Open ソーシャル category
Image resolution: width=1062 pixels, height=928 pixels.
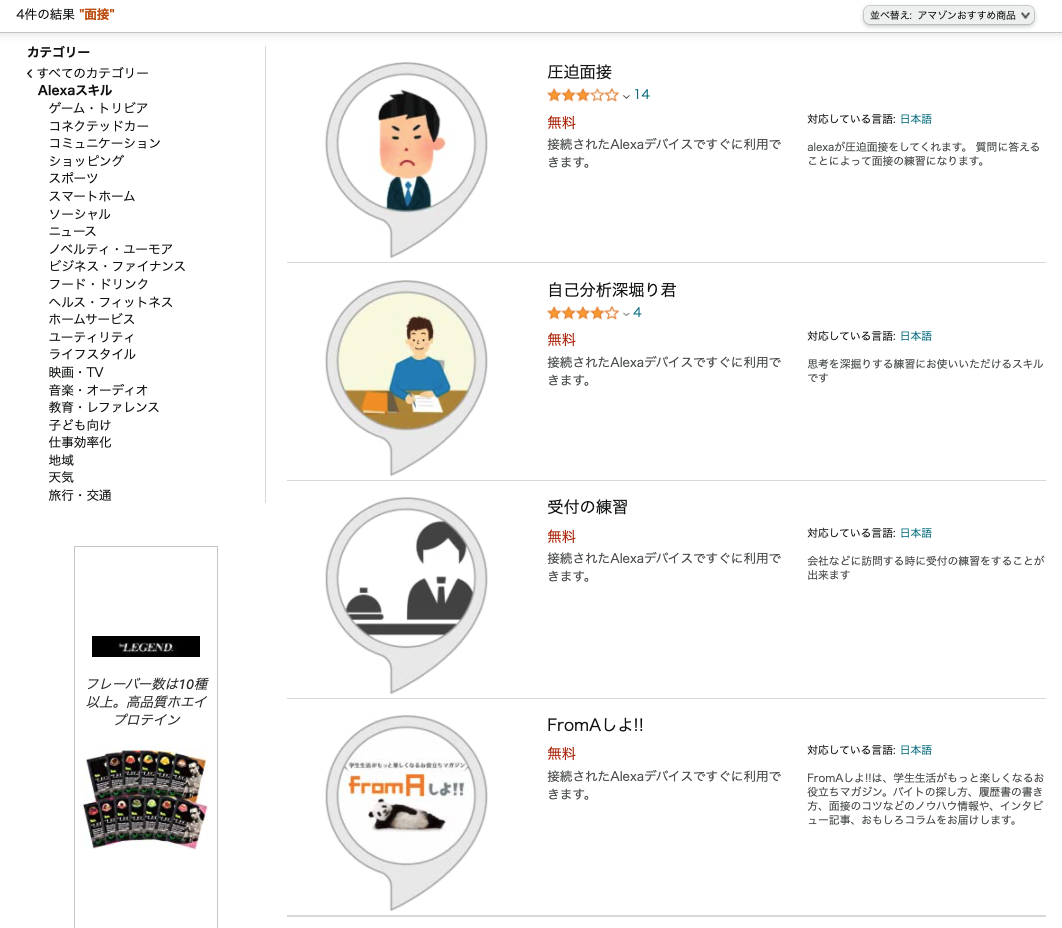pyautogui.click(x=79, y=213)
